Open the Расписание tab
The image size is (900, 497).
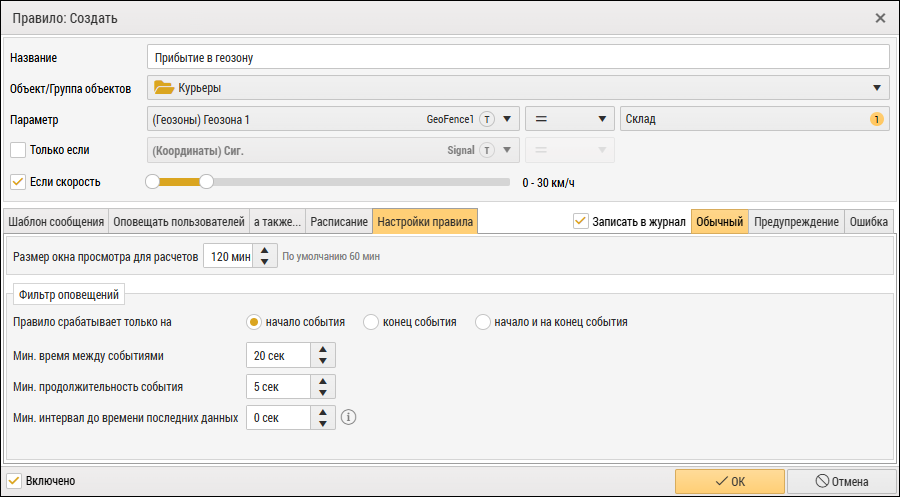(x=339, y=221)
